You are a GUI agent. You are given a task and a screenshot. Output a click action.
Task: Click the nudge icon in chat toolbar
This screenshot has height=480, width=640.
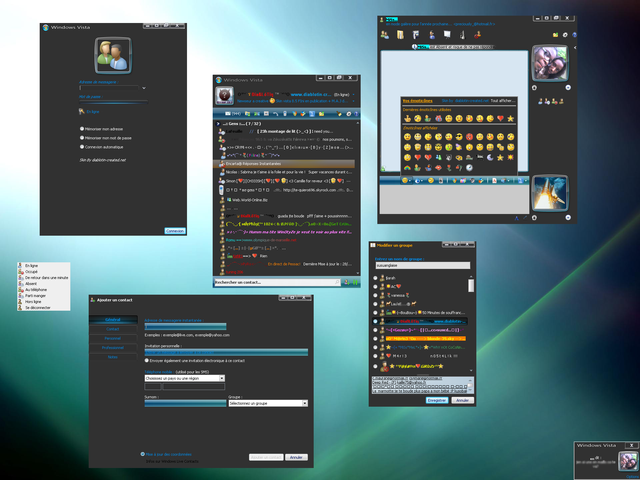(x=441, y=180)
